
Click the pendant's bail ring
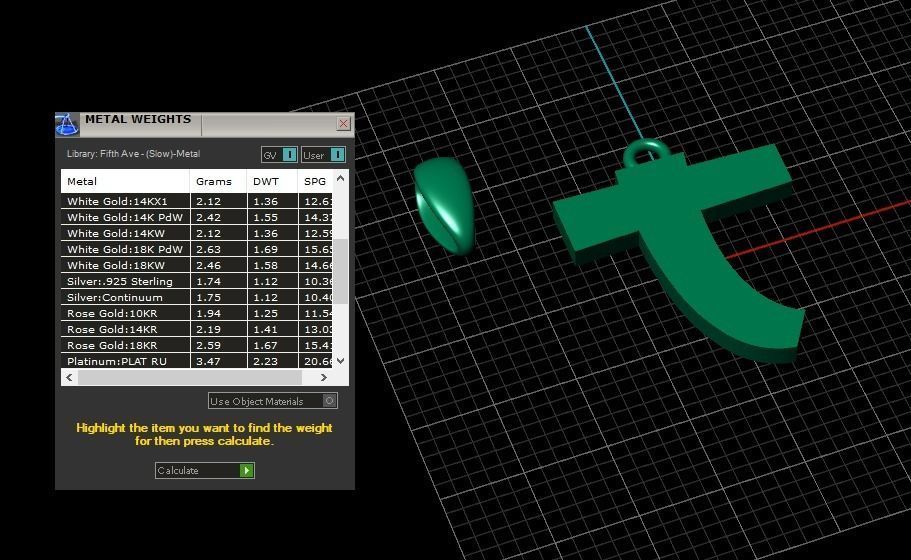tap(646, 152)
